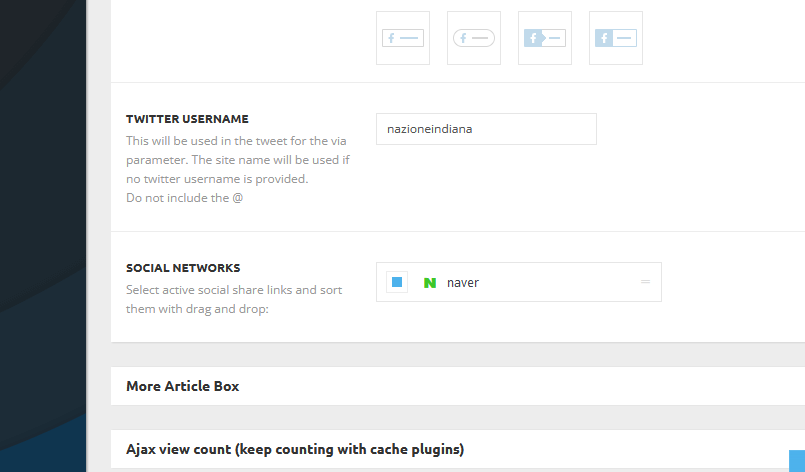Click the Twitter username input field

pyautogui.click(x=486, y=129)
